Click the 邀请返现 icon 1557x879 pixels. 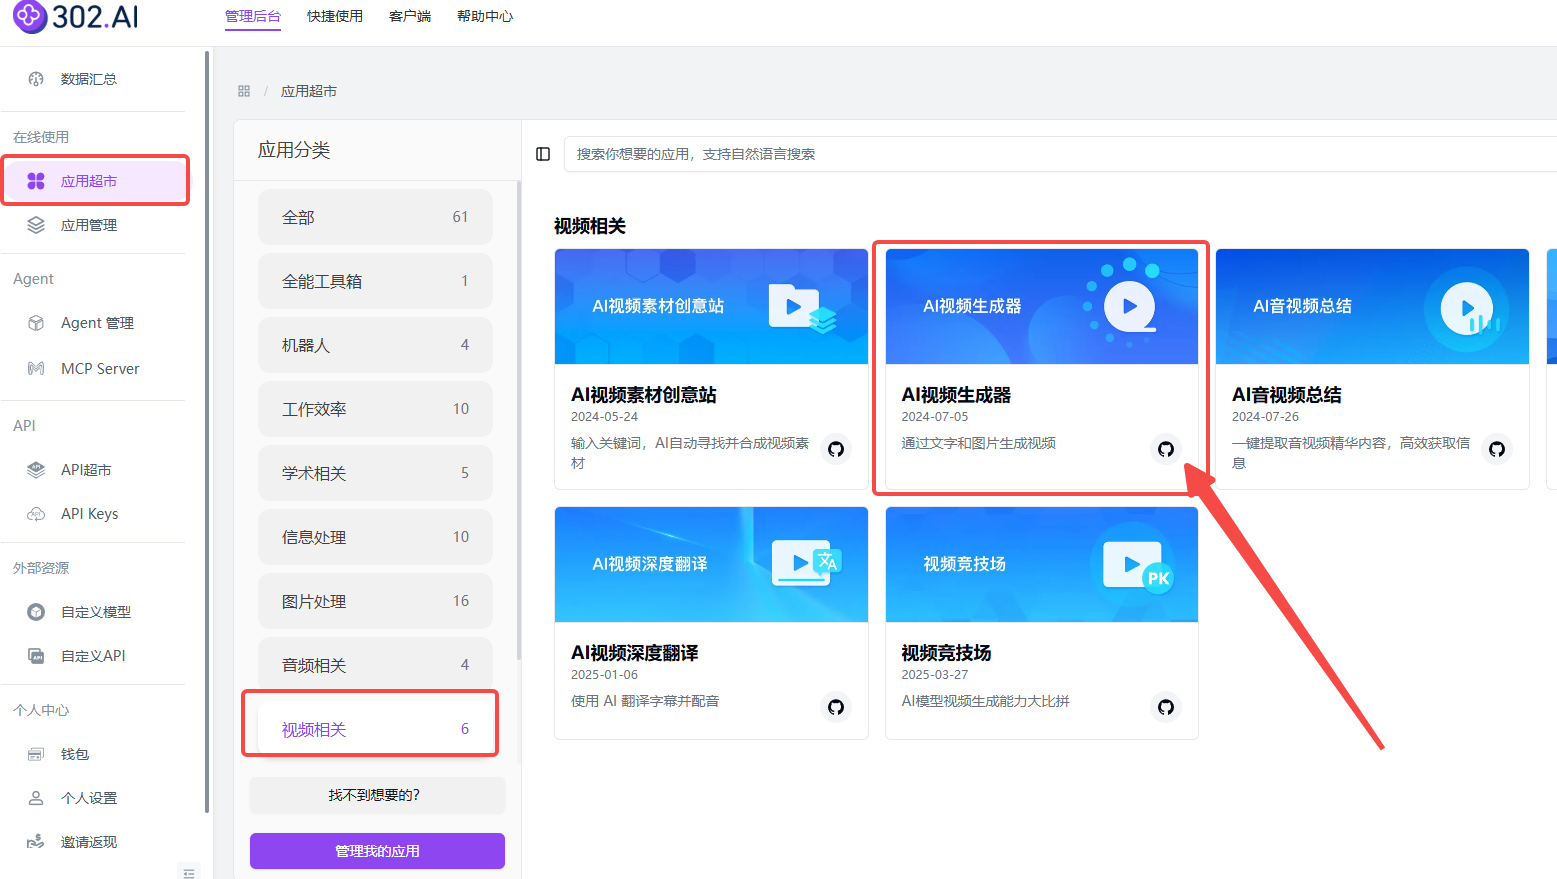coord(36,842)
